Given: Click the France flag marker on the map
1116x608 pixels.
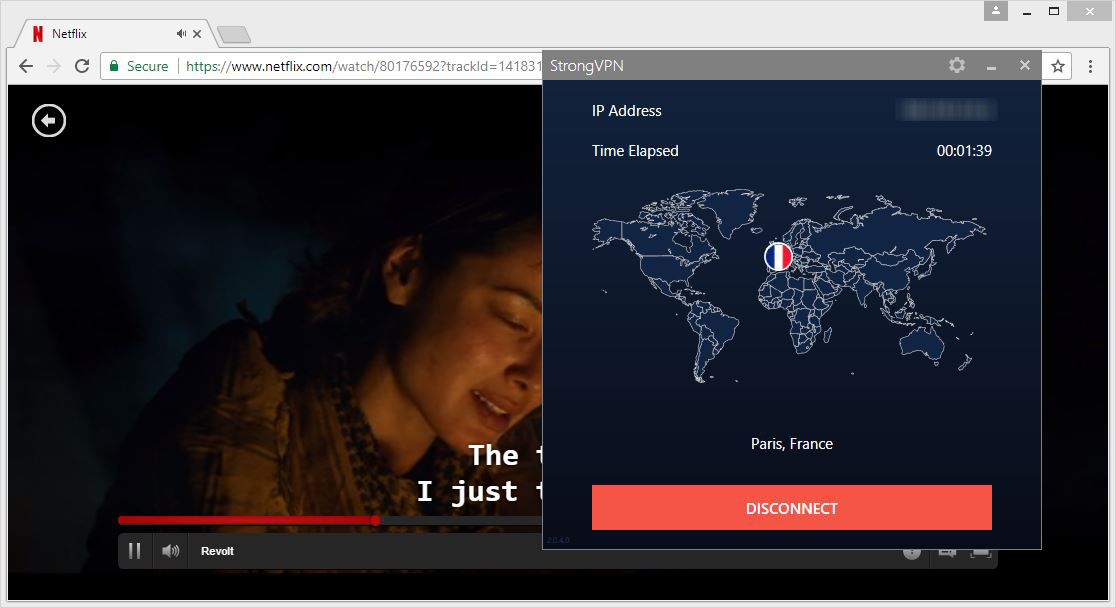Looking at the screenshot, I should coord(778,256).
